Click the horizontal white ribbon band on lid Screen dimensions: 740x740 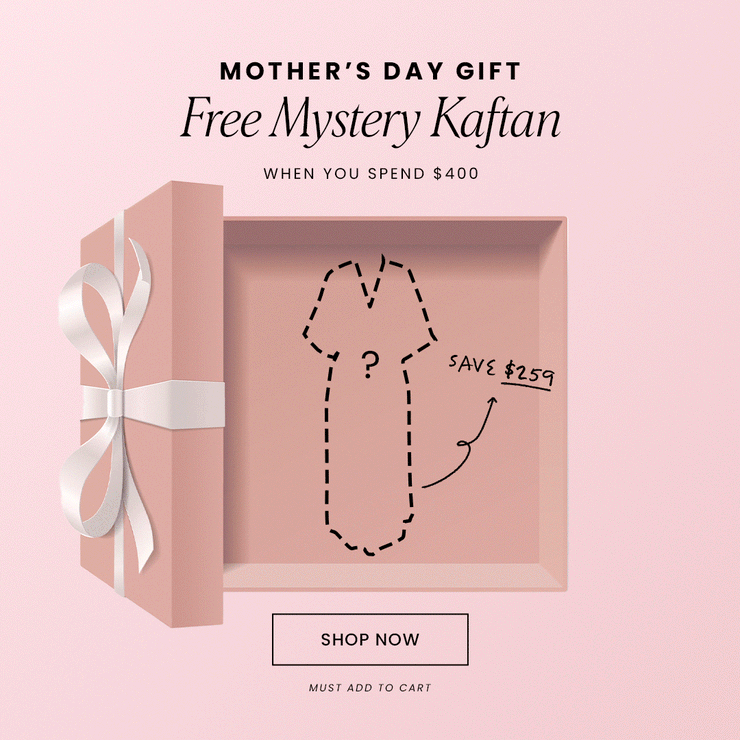click(x=153, y=404)
